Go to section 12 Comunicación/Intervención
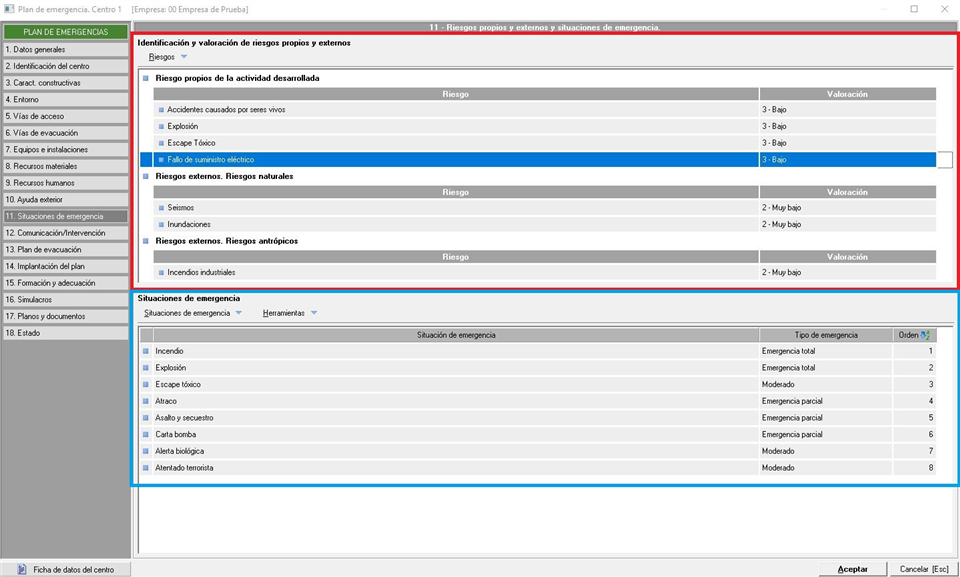 click(x=66, y=233)
